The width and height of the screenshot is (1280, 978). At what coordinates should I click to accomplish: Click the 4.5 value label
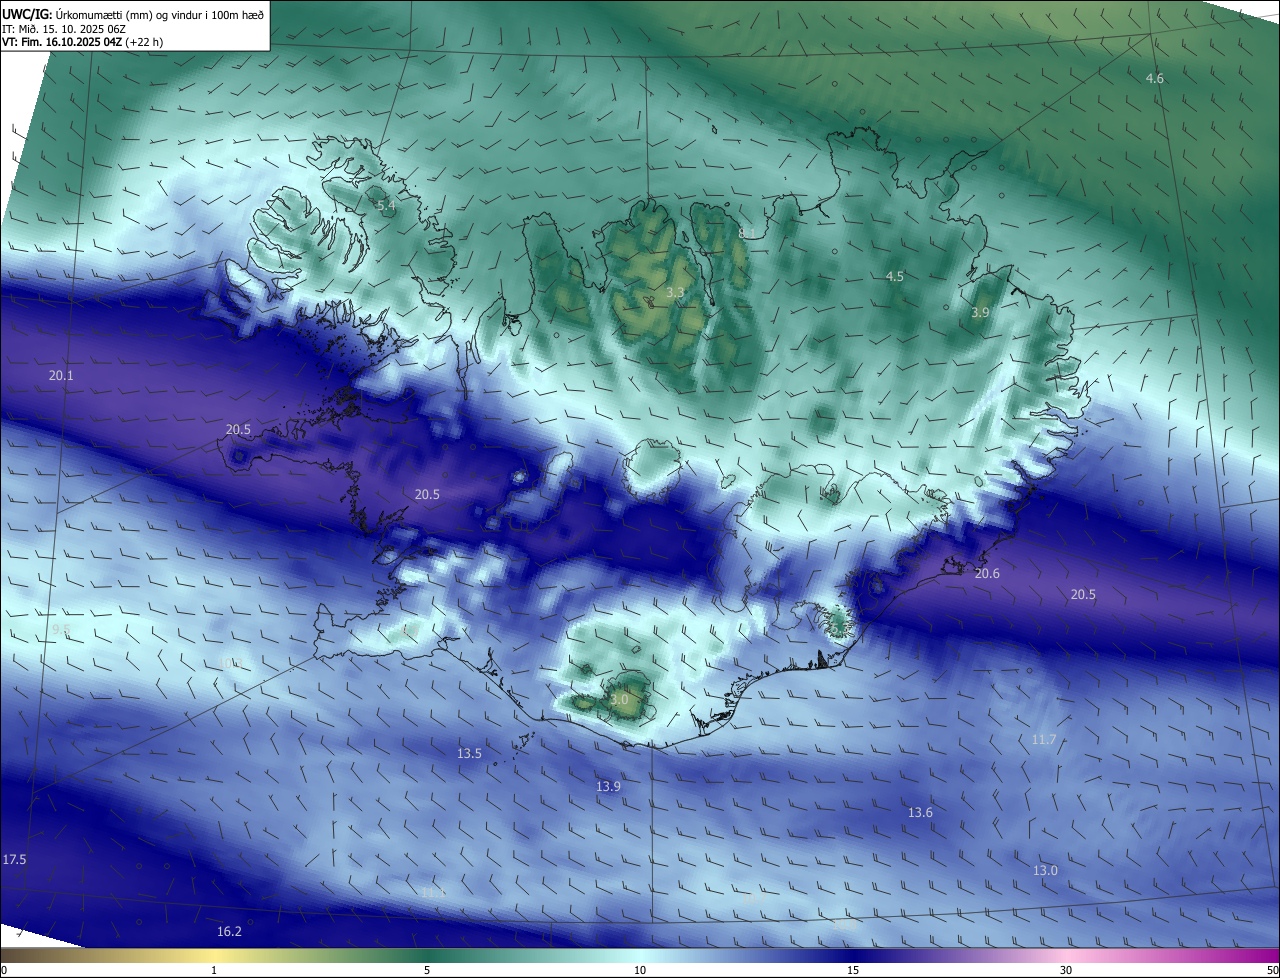895,276
